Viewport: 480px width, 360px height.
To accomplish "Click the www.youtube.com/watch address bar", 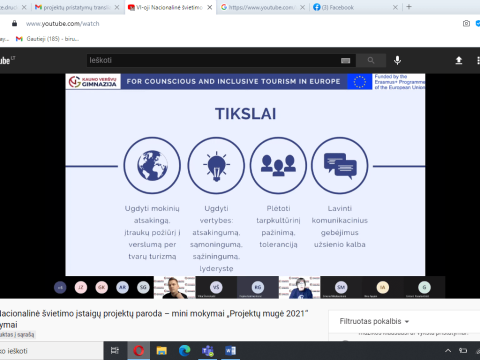I will (63, 24).
